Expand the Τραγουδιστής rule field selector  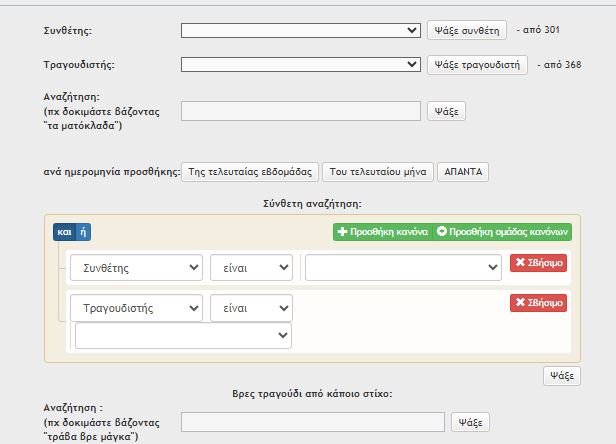coord(136,308)
